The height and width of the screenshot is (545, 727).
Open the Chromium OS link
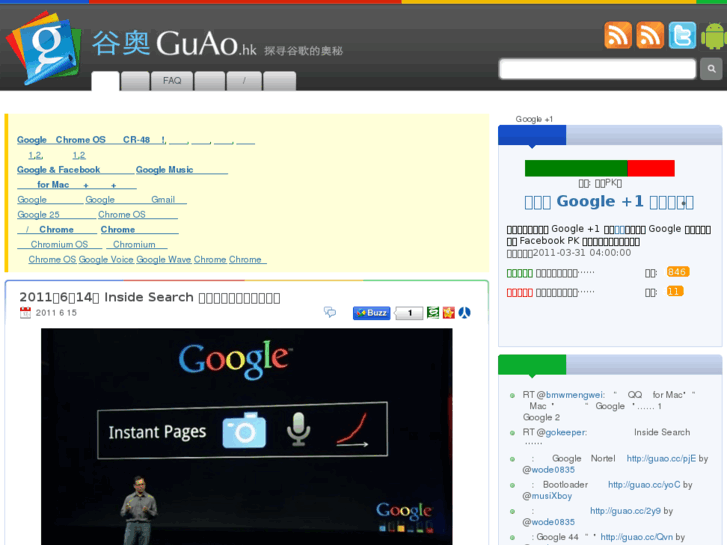[59, 244]
